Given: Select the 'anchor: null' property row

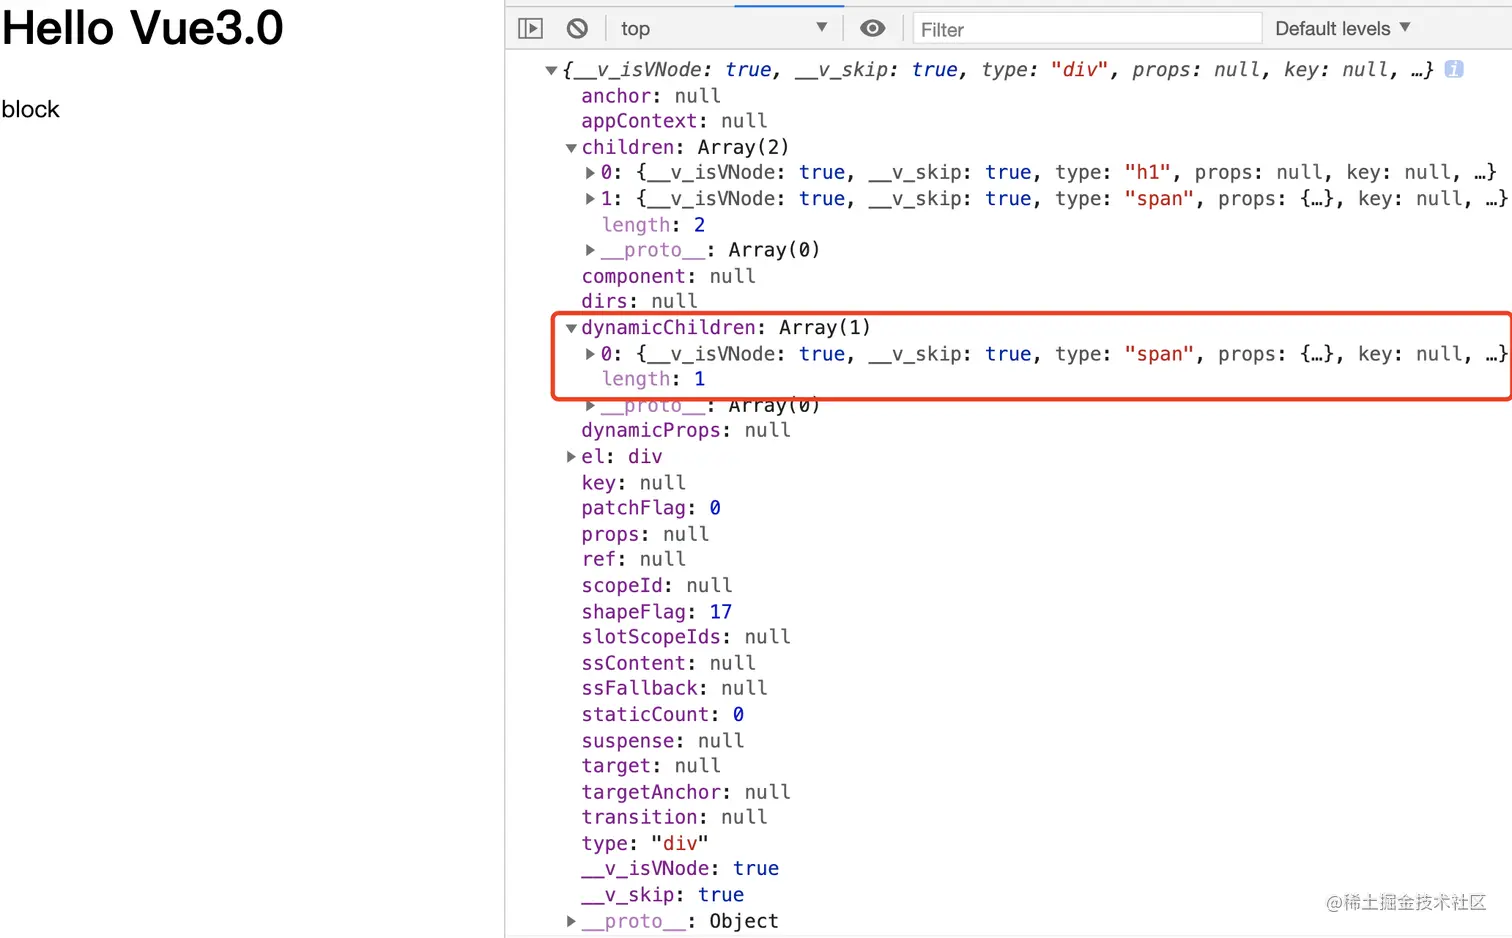Looking at the screenshot, I should point(651,96).
